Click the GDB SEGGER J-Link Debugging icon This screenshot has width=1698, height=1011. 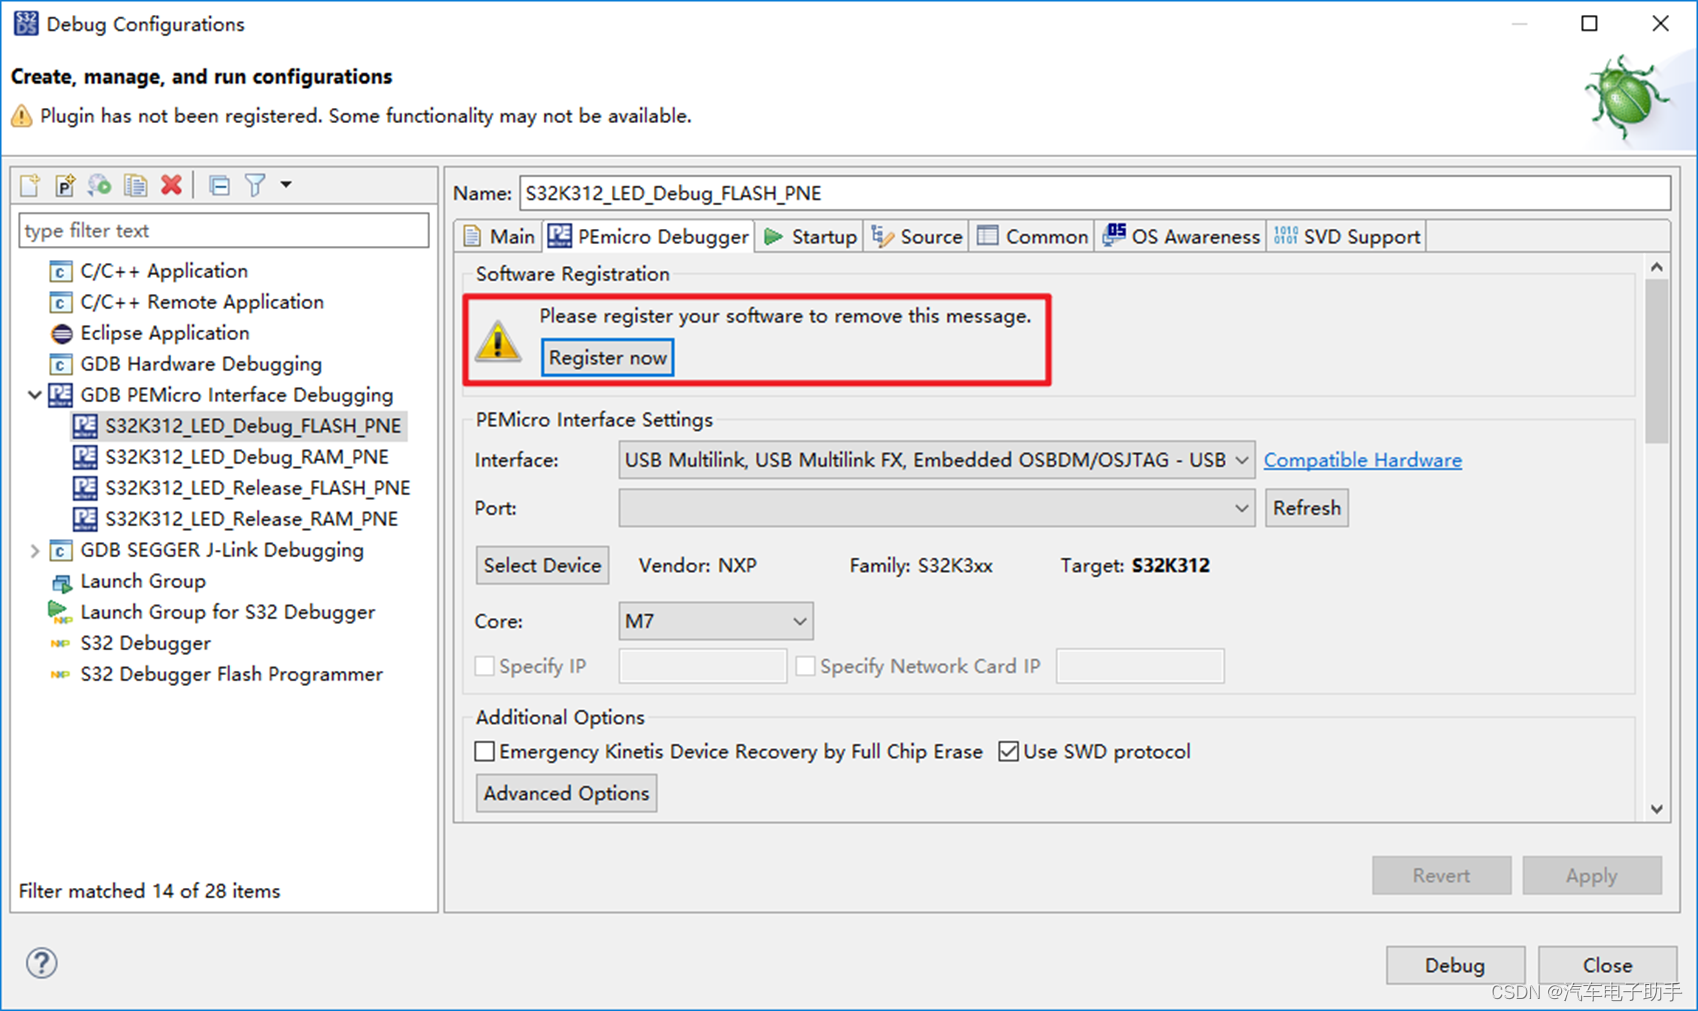[x=61, y=550]
